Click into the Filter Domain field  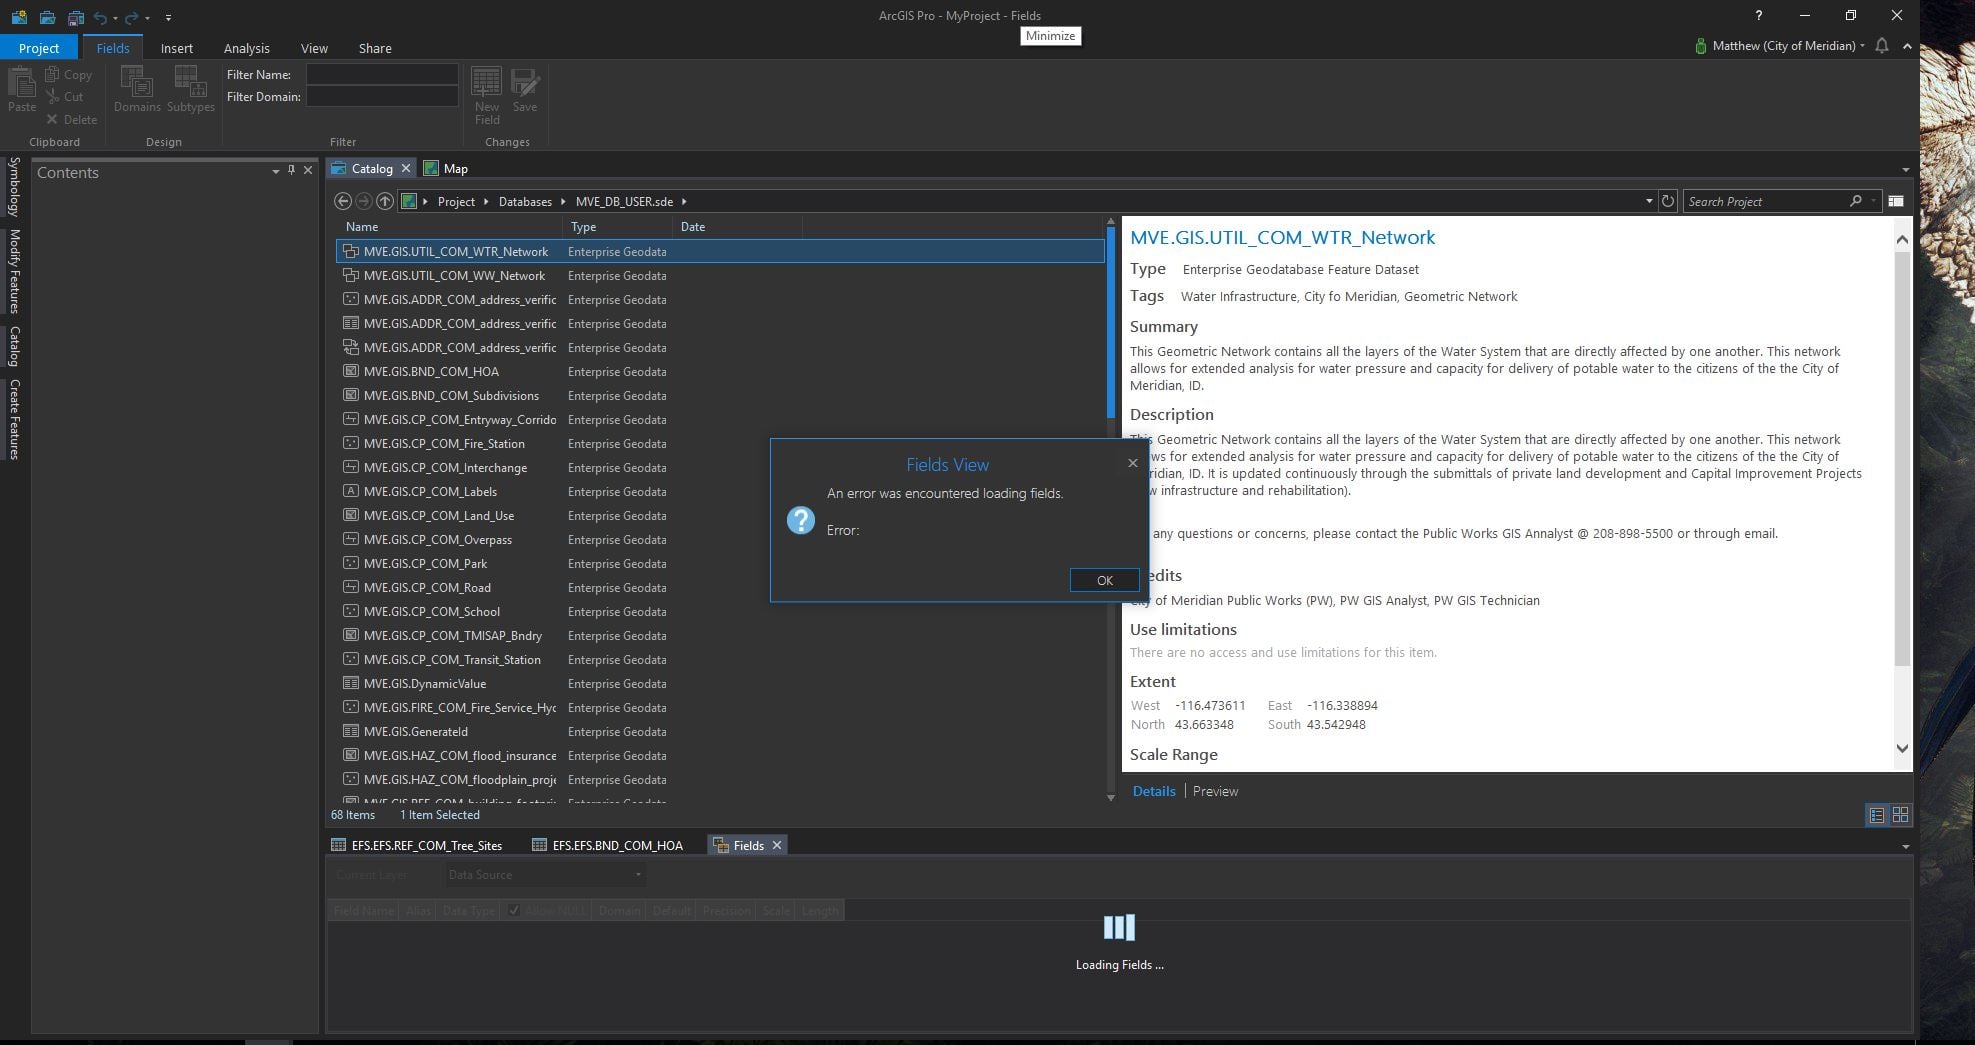[382, 96]
